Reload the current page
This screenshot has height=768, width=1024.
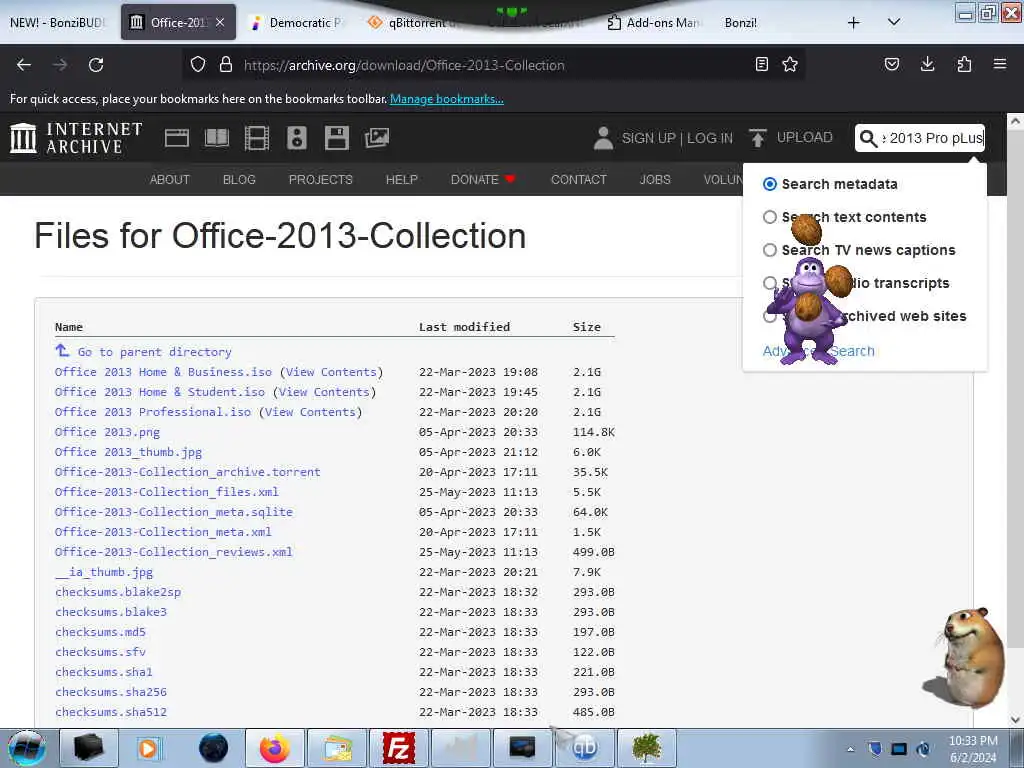96,65
